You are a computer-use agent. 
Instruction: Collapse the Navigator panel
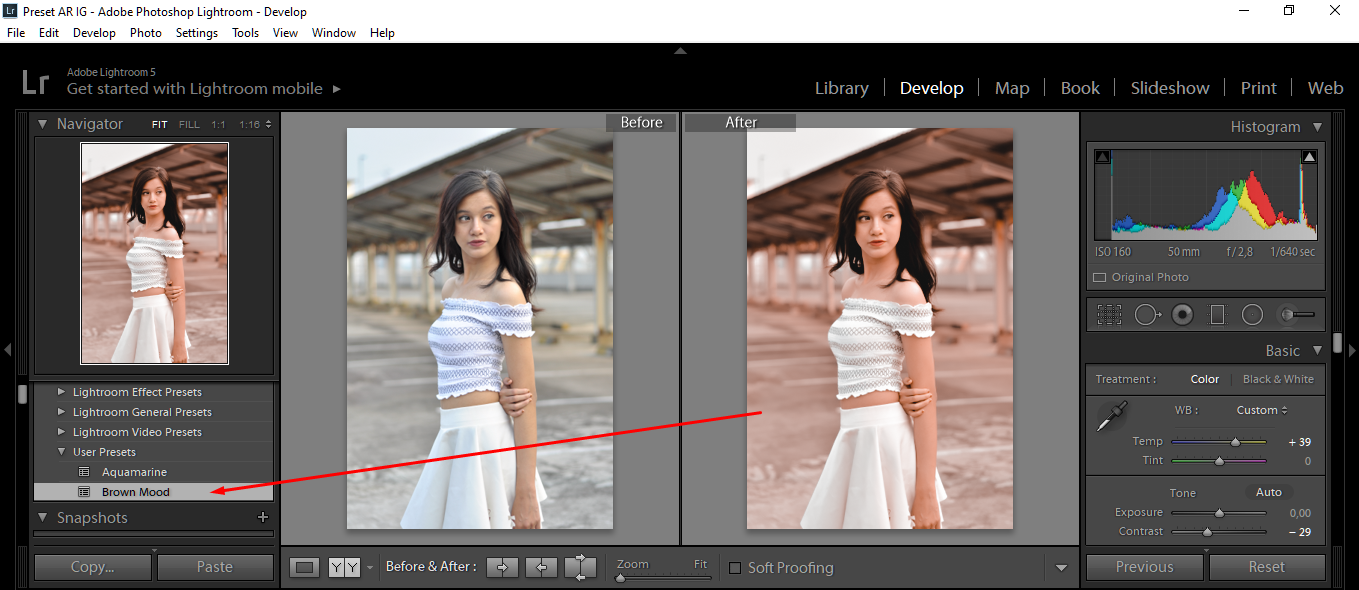point(43,124)
